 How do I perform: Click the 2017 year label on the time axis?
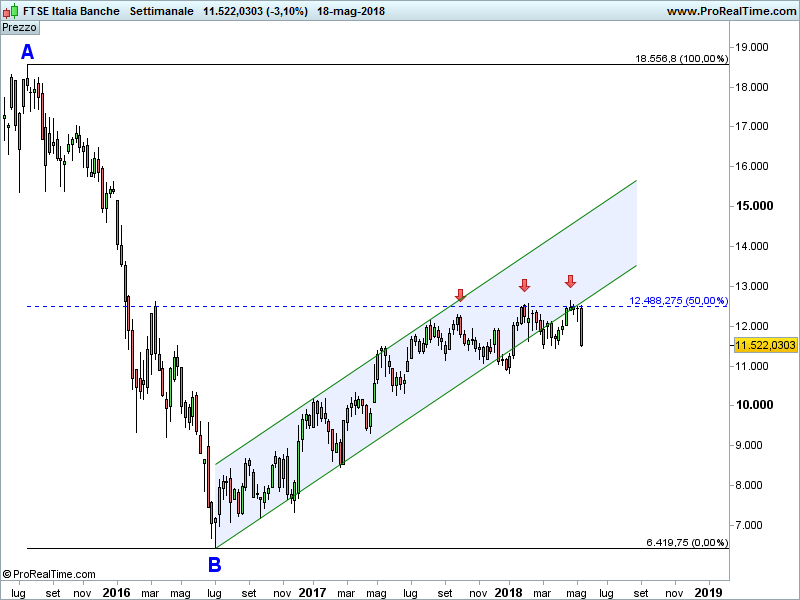click(x=312, y=592)
